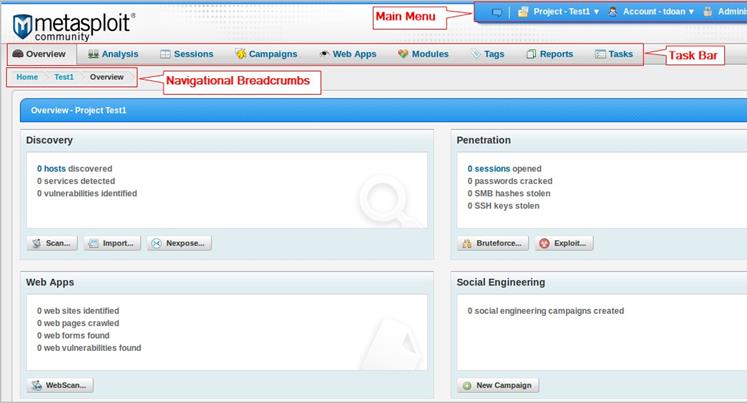Screen dimensions: 747x403
Task: Open the Web Apps tab
Action: 348,54
